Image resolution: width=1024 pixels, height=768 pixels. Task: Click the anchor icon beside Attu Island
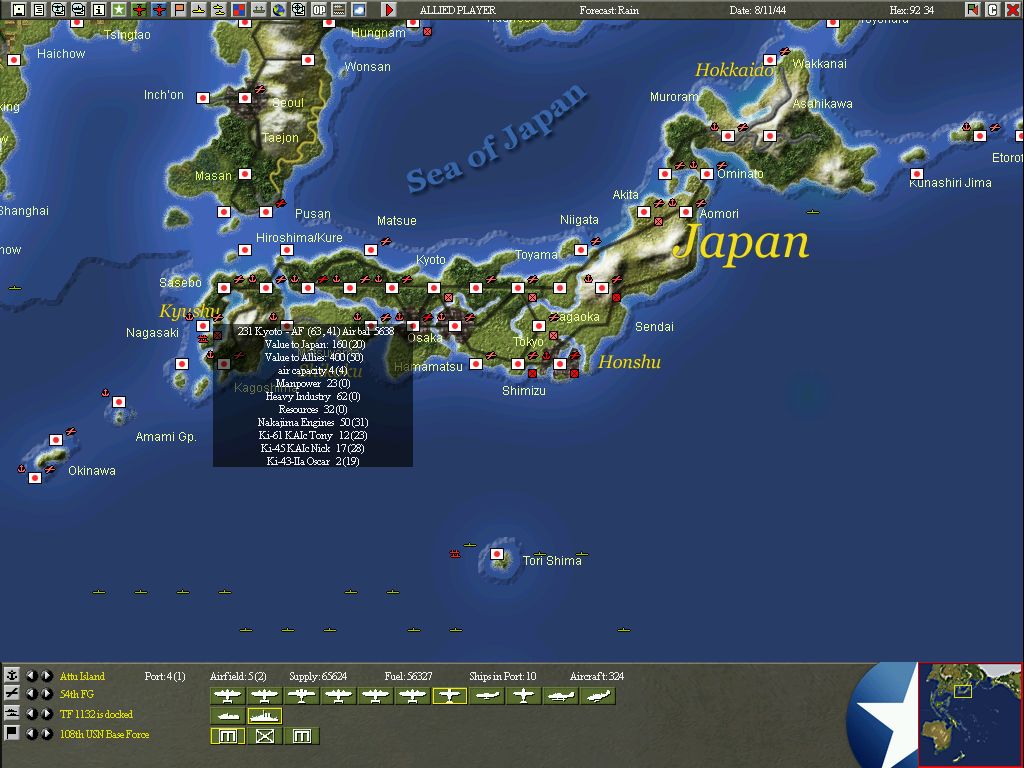point(12,675)
